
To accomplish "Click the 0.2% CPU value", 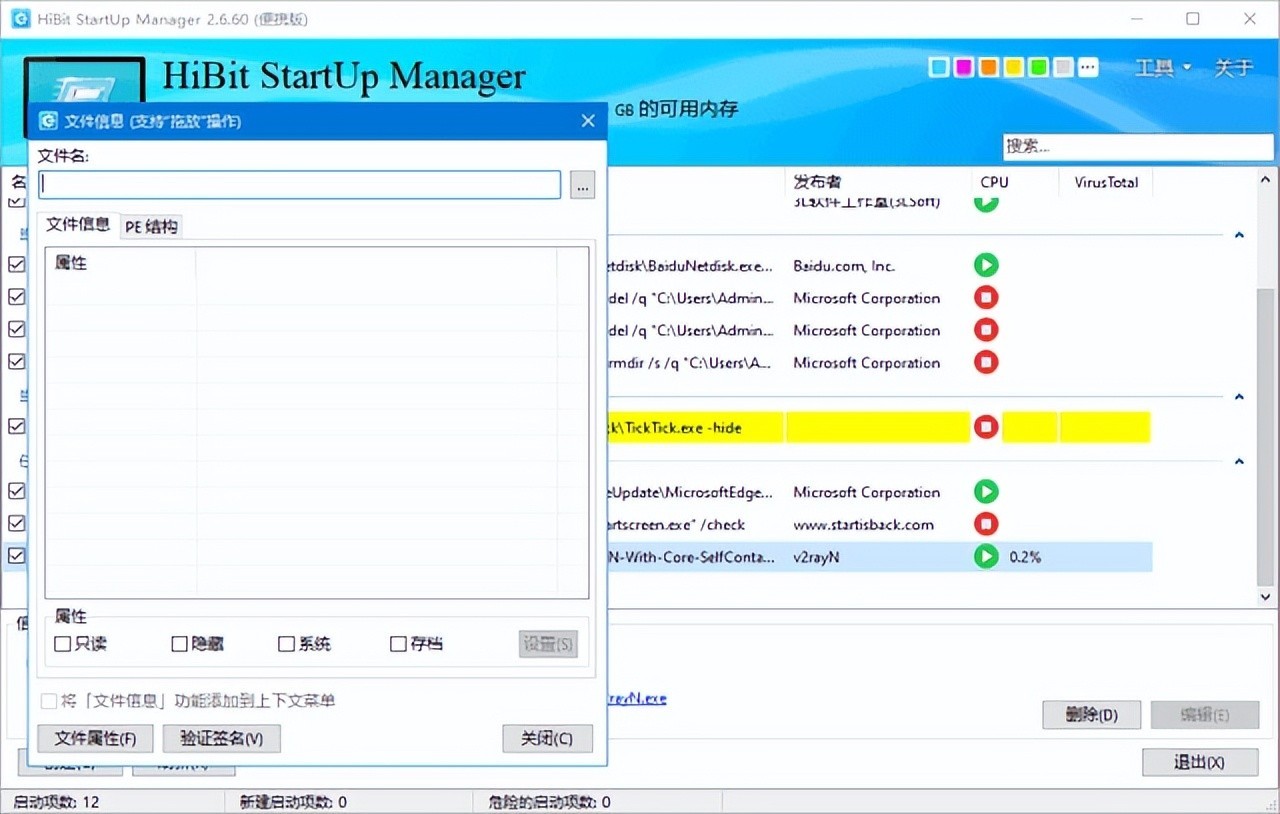I will (1025, 557).
